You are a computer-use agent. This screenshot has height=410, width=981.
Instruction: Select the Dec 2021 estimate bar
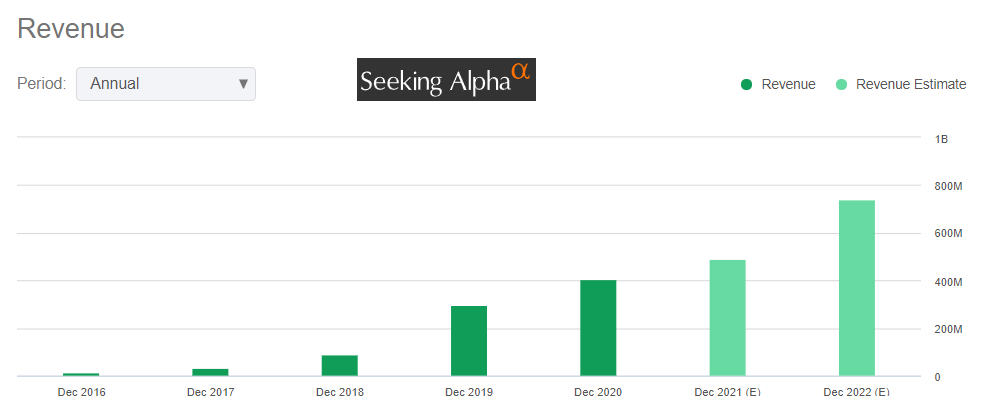[x=727, y=318]
